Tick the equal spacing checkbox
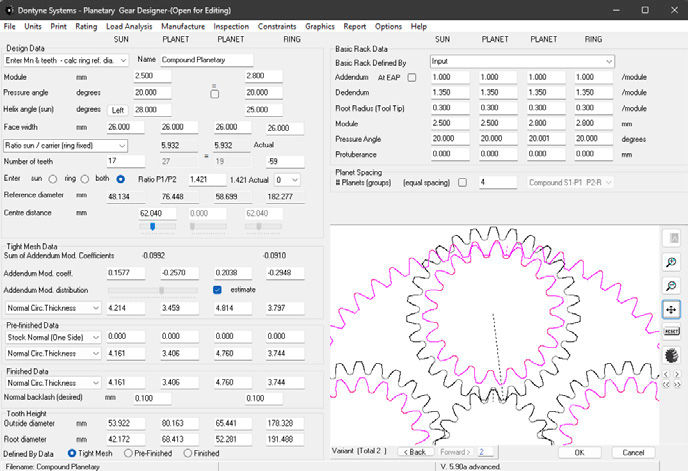This screenshot has height=471, width=688. 462,182
